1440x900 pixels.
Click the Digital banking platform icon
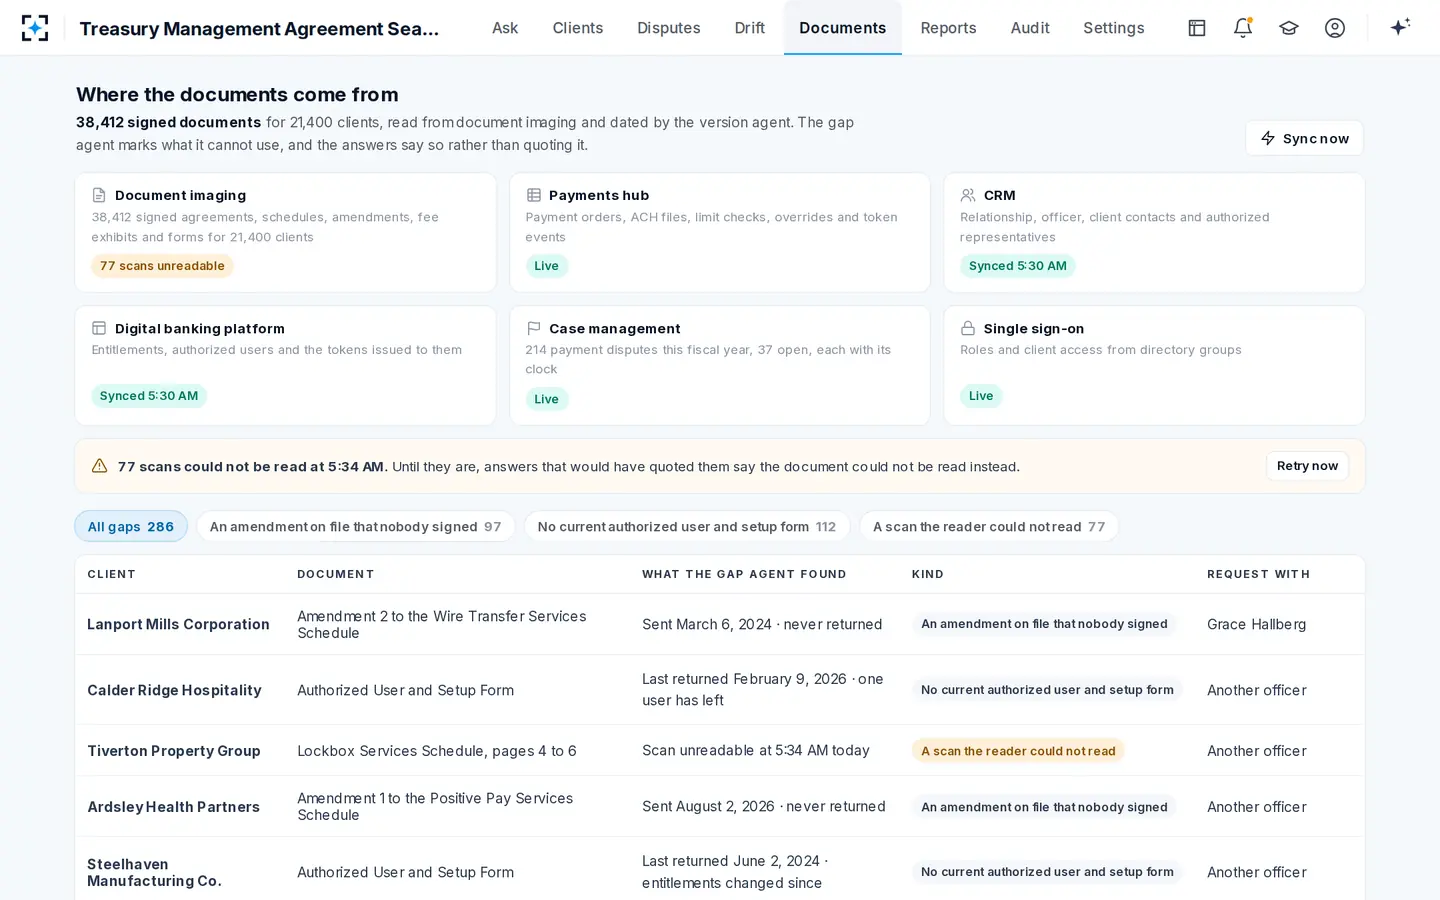pyautogui.click(x=99, y=328)
